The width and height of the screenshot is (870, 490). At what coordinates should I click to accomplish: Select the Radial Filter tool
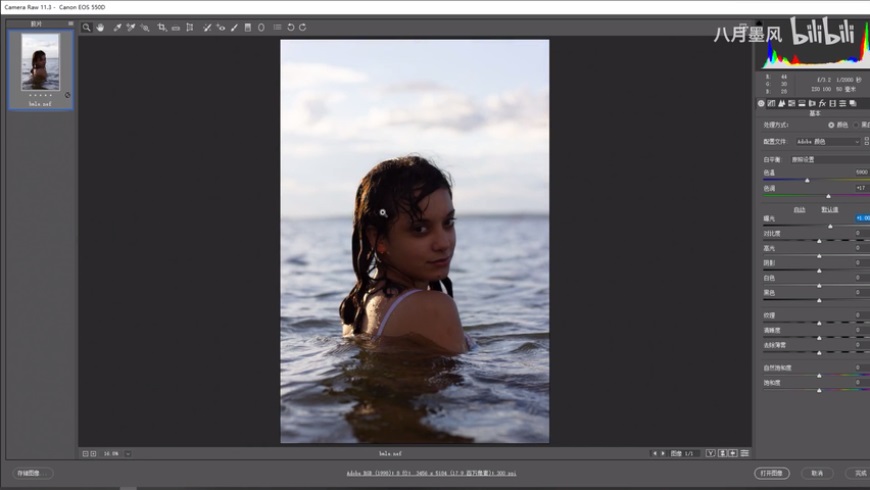pyautogui.click(x=261, y=27)
